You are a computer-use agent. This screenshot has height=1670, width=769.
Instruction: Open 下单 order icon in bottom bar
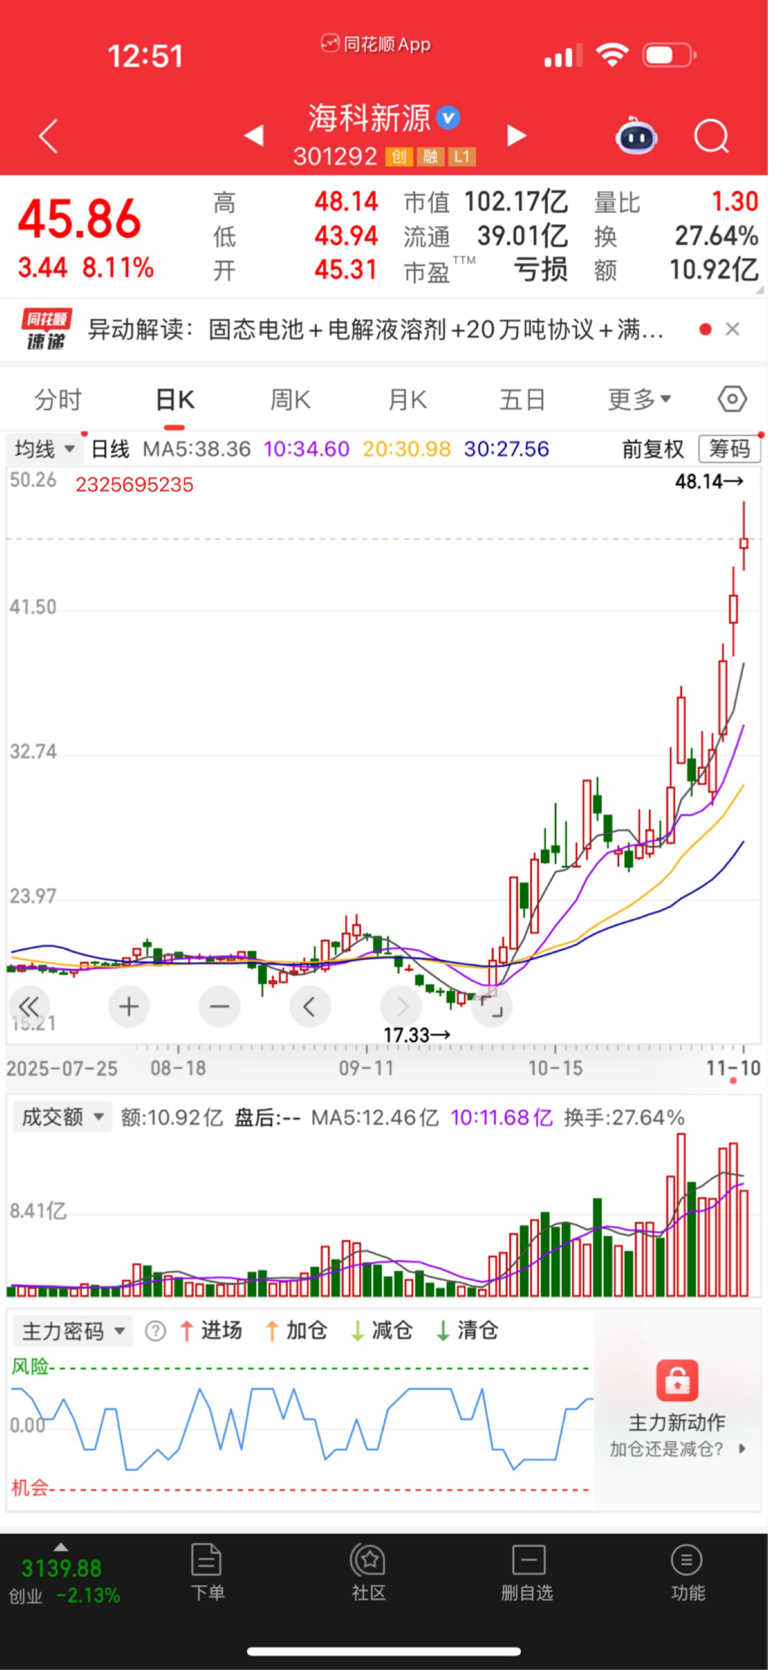(207, 1570)
